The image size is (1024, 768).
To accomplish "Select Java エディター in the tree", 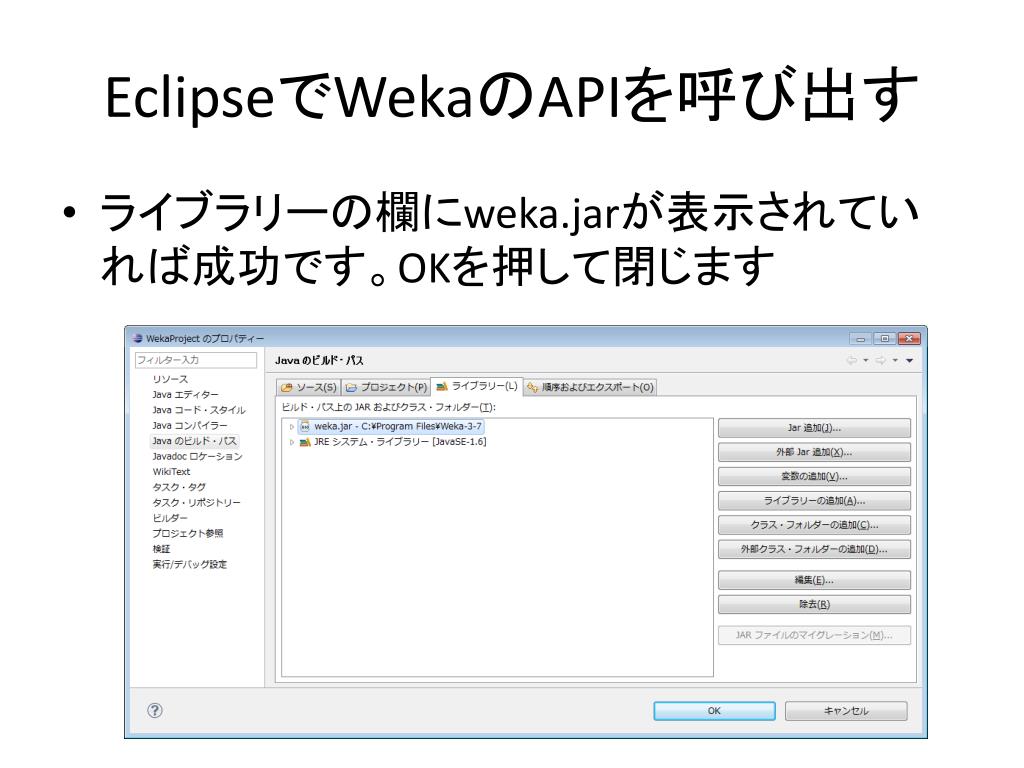I will pos(185,395).
